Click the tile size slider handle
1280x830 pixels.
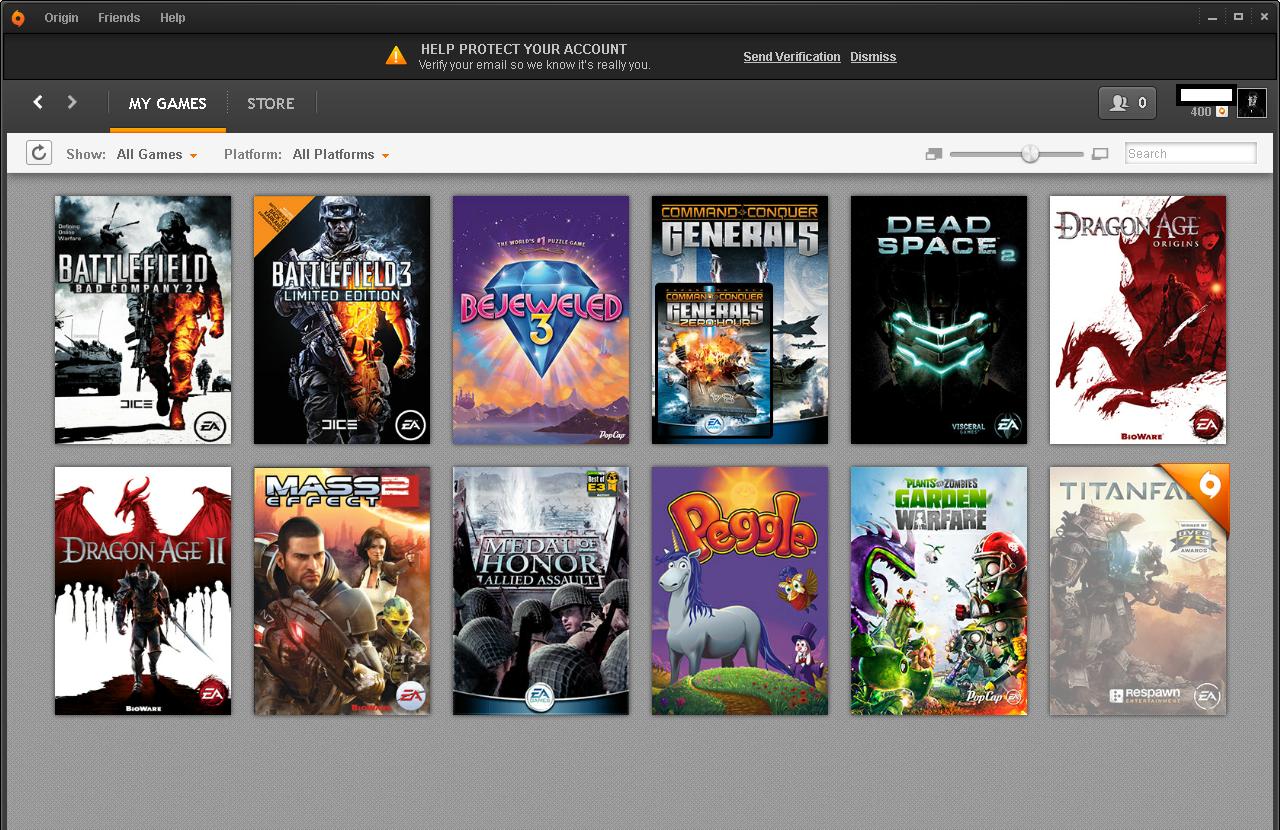tap(1030, 154)
